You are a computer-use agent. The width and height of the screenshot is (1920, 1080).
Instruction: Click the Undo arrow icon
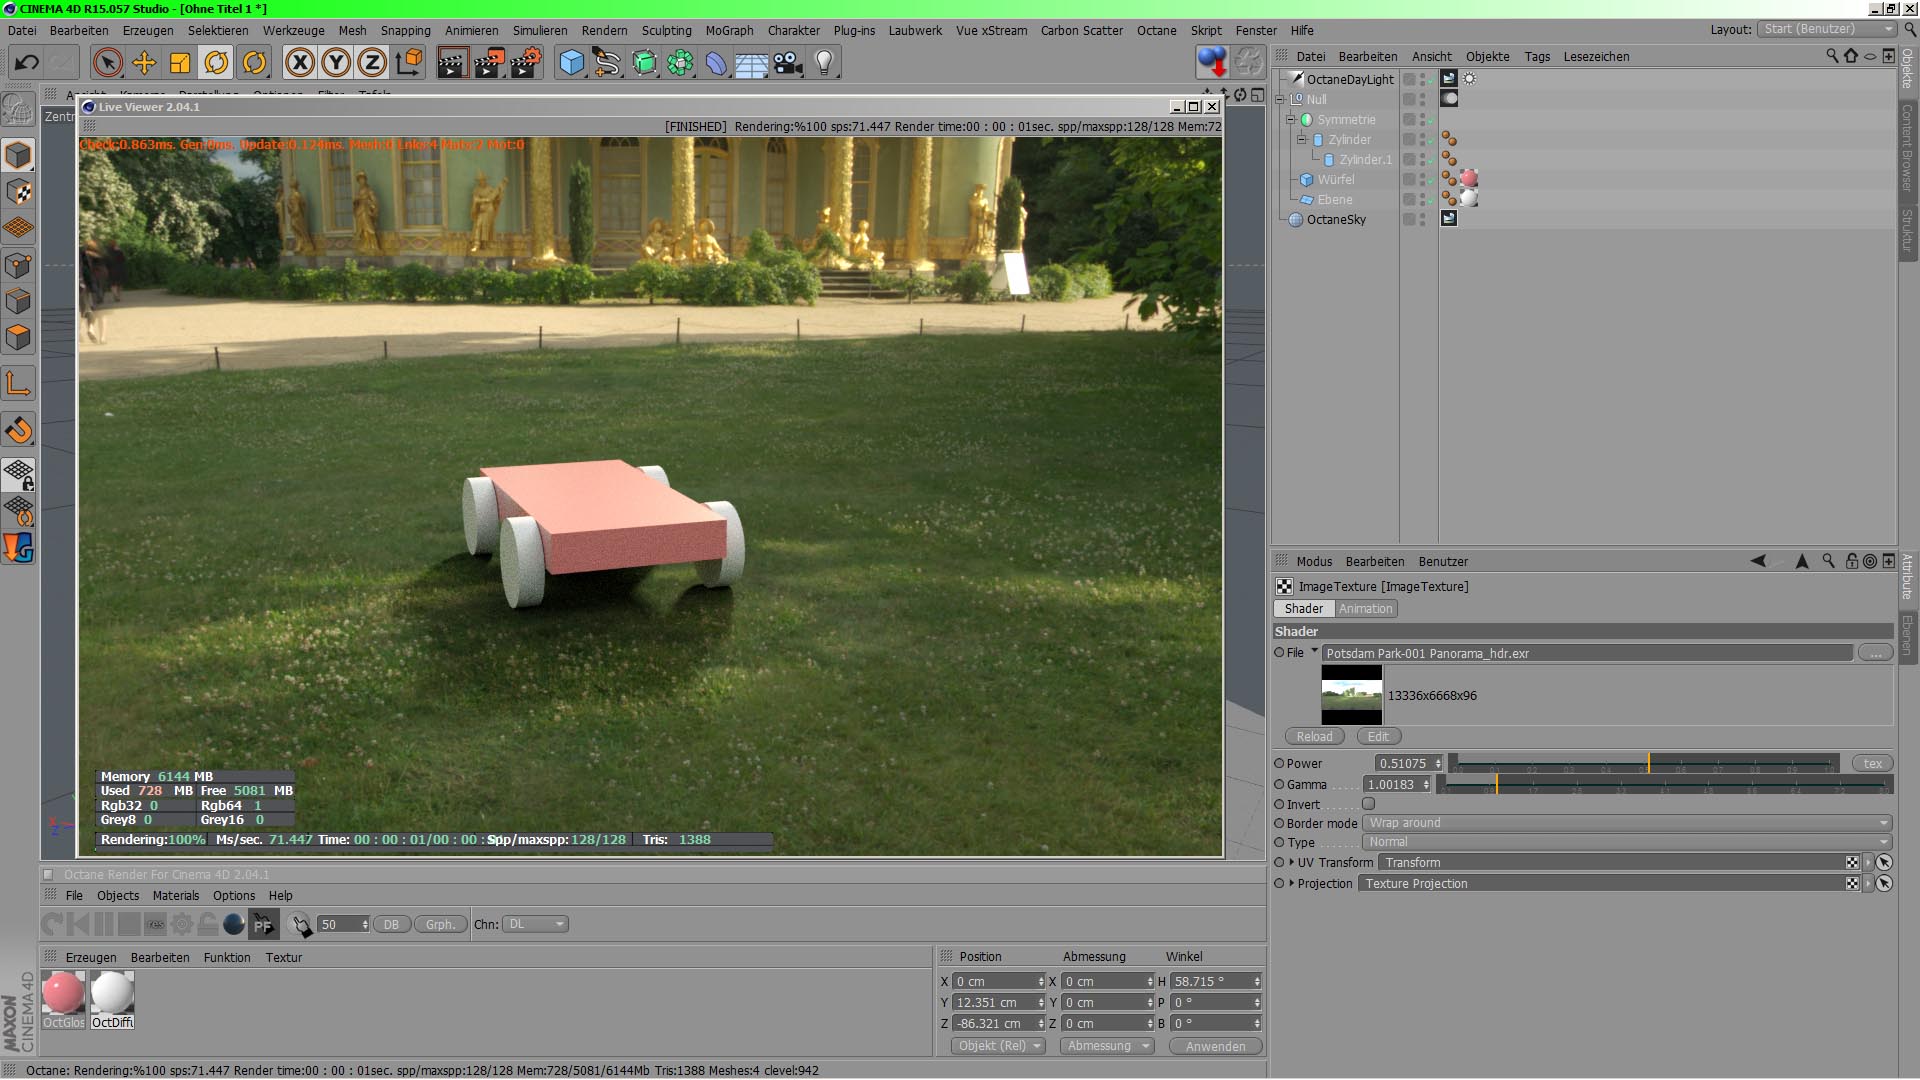pos(27,63)
